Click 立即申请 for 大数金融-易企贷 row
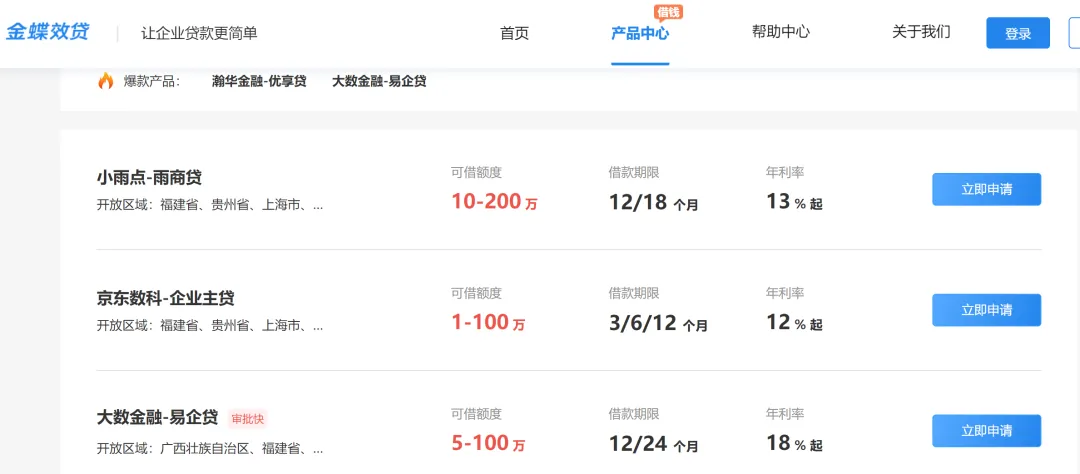The height and width of the screenshot is (474, 1080). [x=986, y=431]
